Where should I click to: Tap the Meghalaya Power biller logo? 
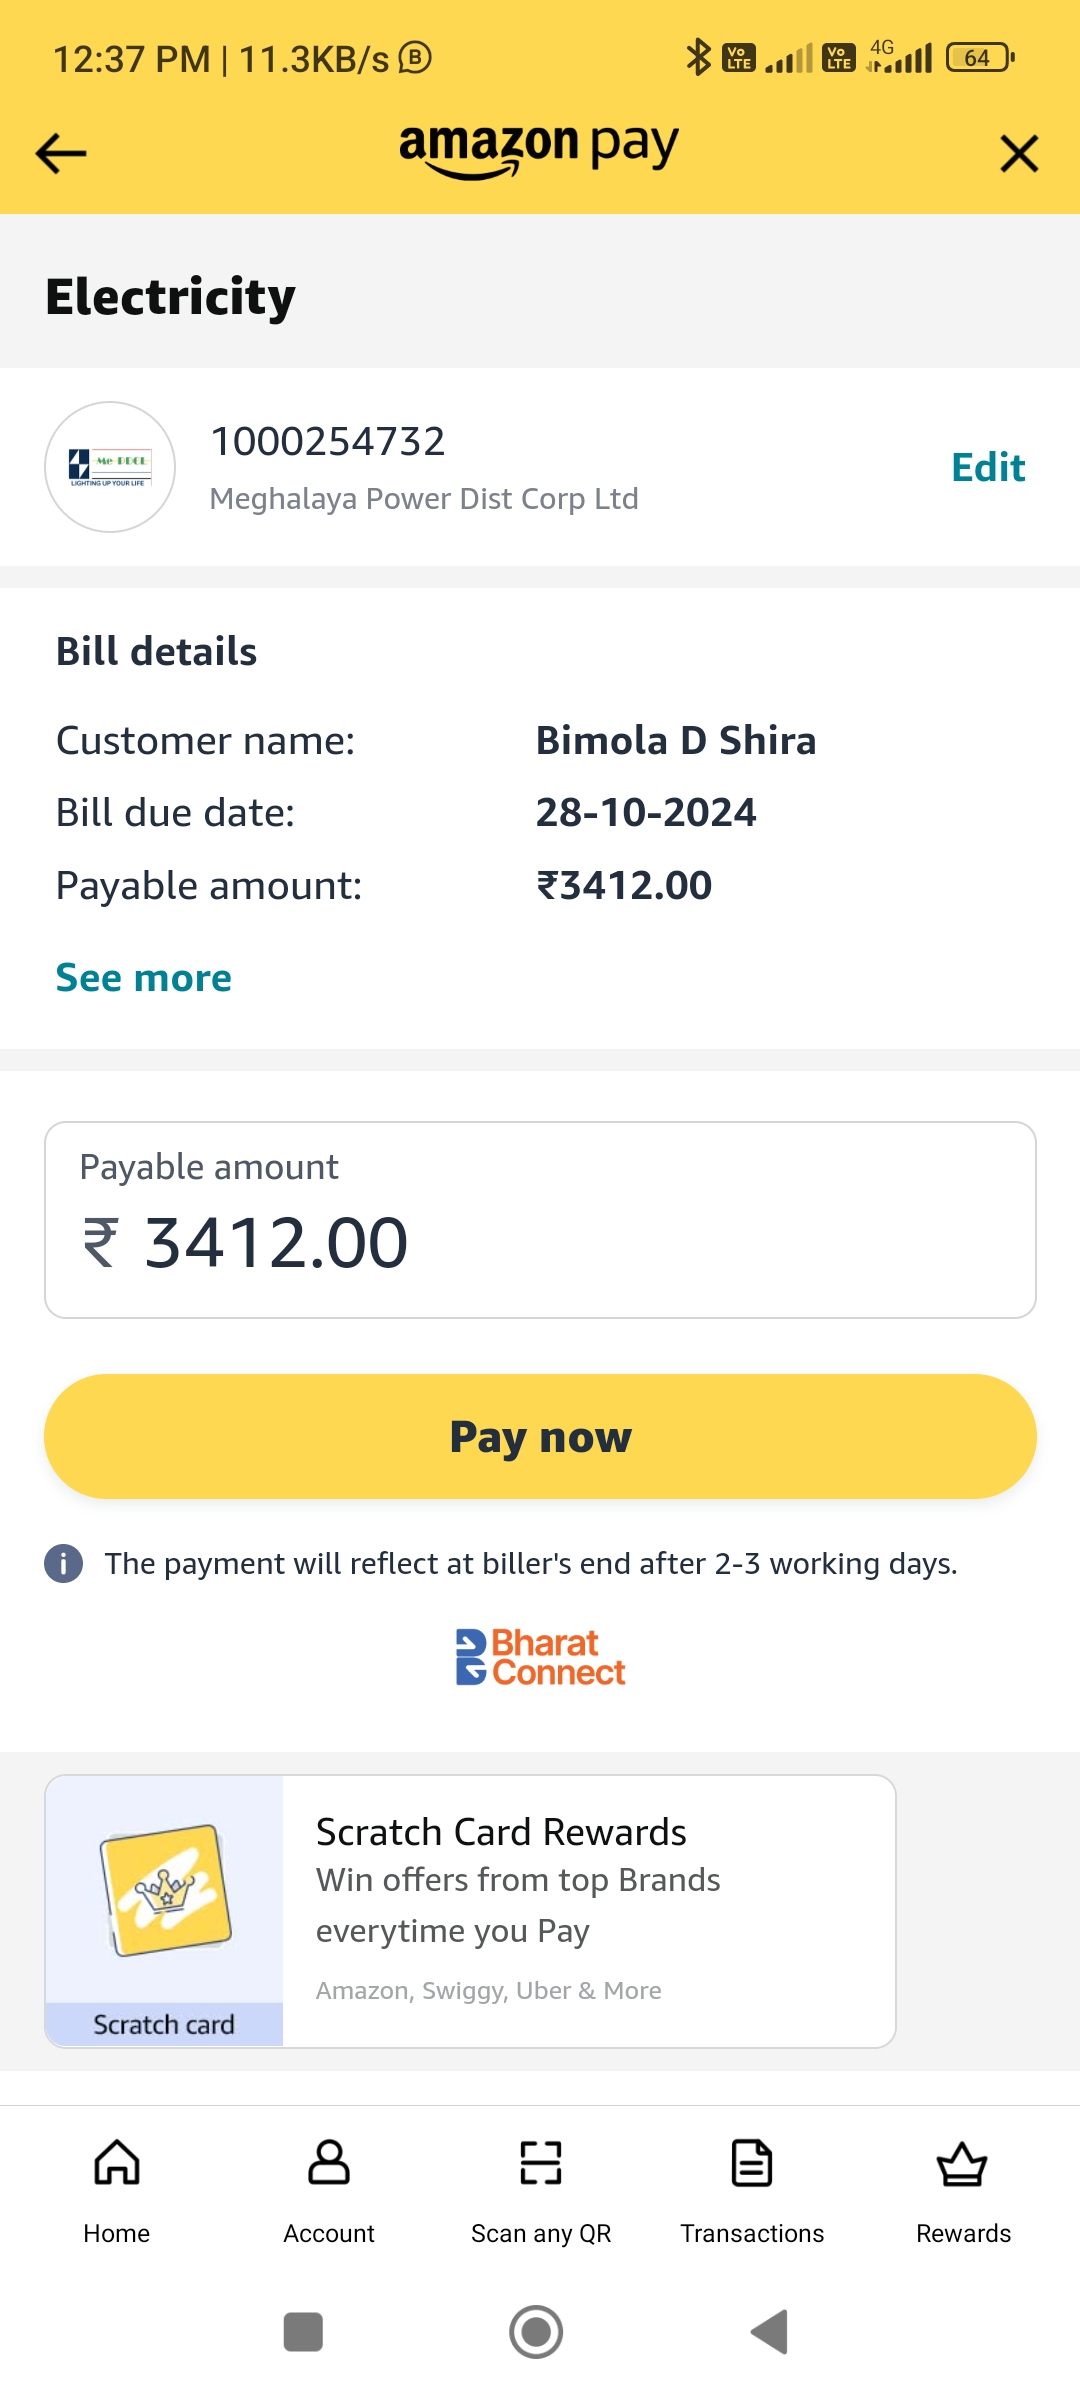(x=110, y=467)
